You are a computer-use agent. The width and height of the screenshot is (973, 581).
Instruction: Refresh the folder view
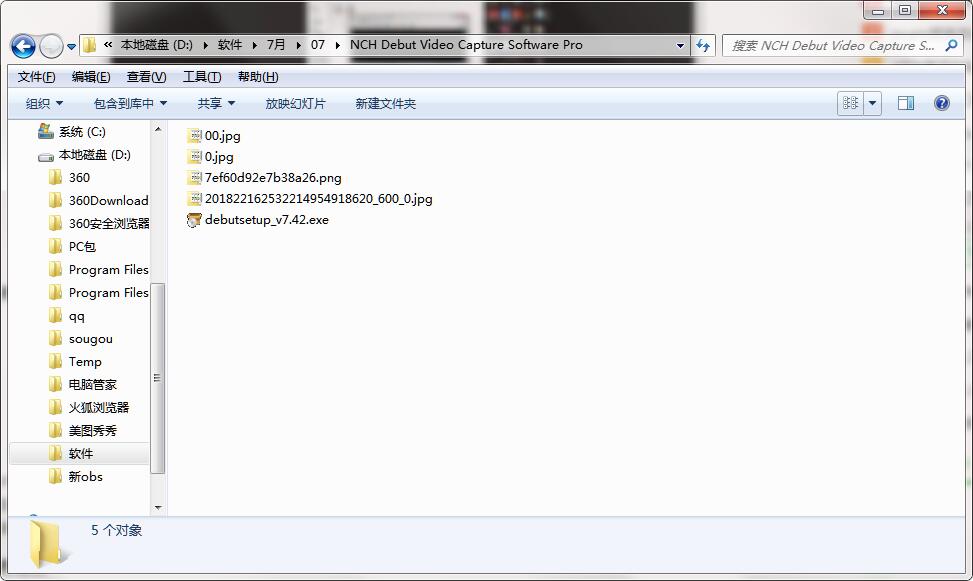[x=703, y=45]
